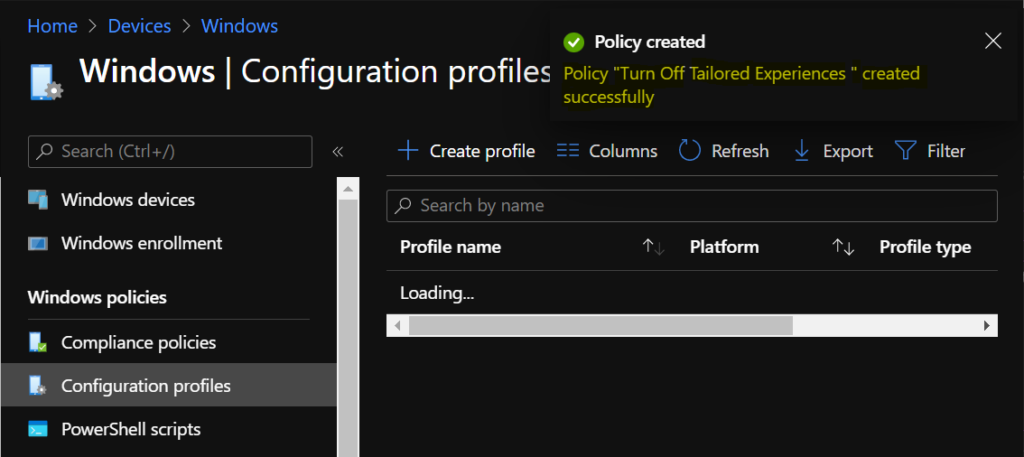1024x457 pixels.
Task: Click the Home breadcrumb link
Action: pos(52,26)
